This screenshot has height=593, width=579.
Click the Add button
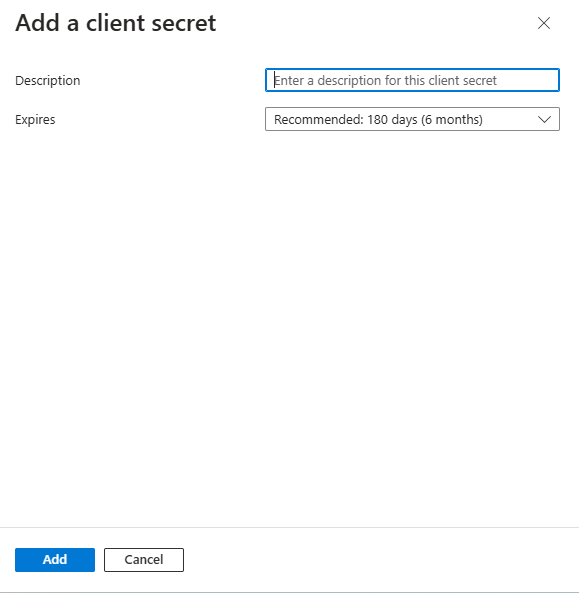tap(55, 560)
